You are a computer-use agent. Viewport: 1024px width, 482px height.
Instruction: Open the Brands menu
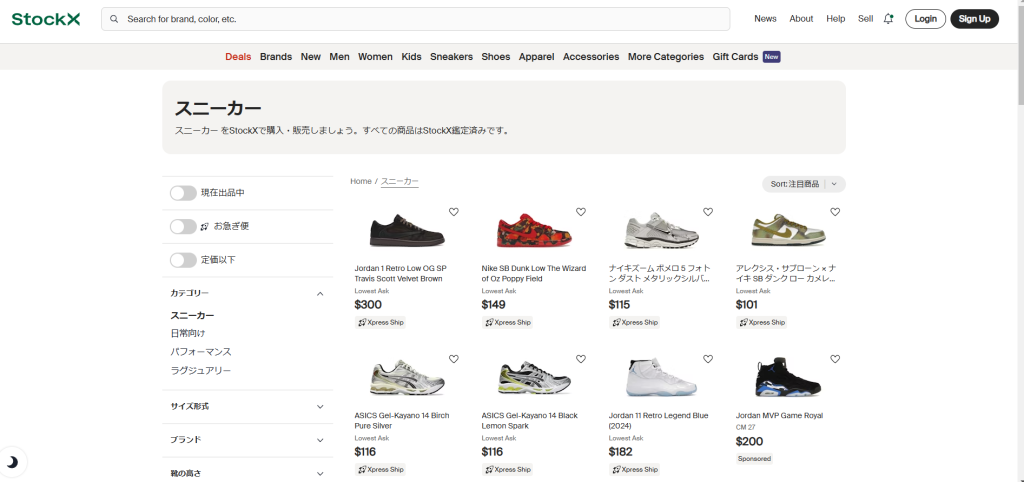(x=276, y=57)
